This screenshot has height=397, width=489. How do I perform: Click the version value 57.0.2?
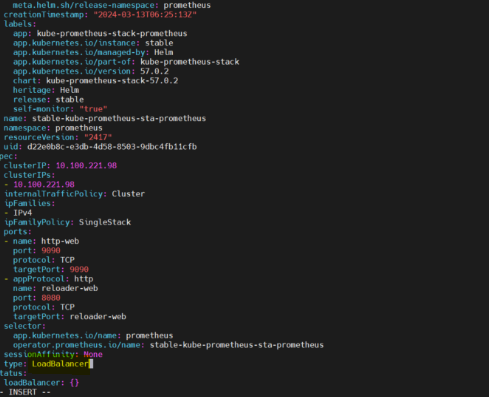coord(154,71)
